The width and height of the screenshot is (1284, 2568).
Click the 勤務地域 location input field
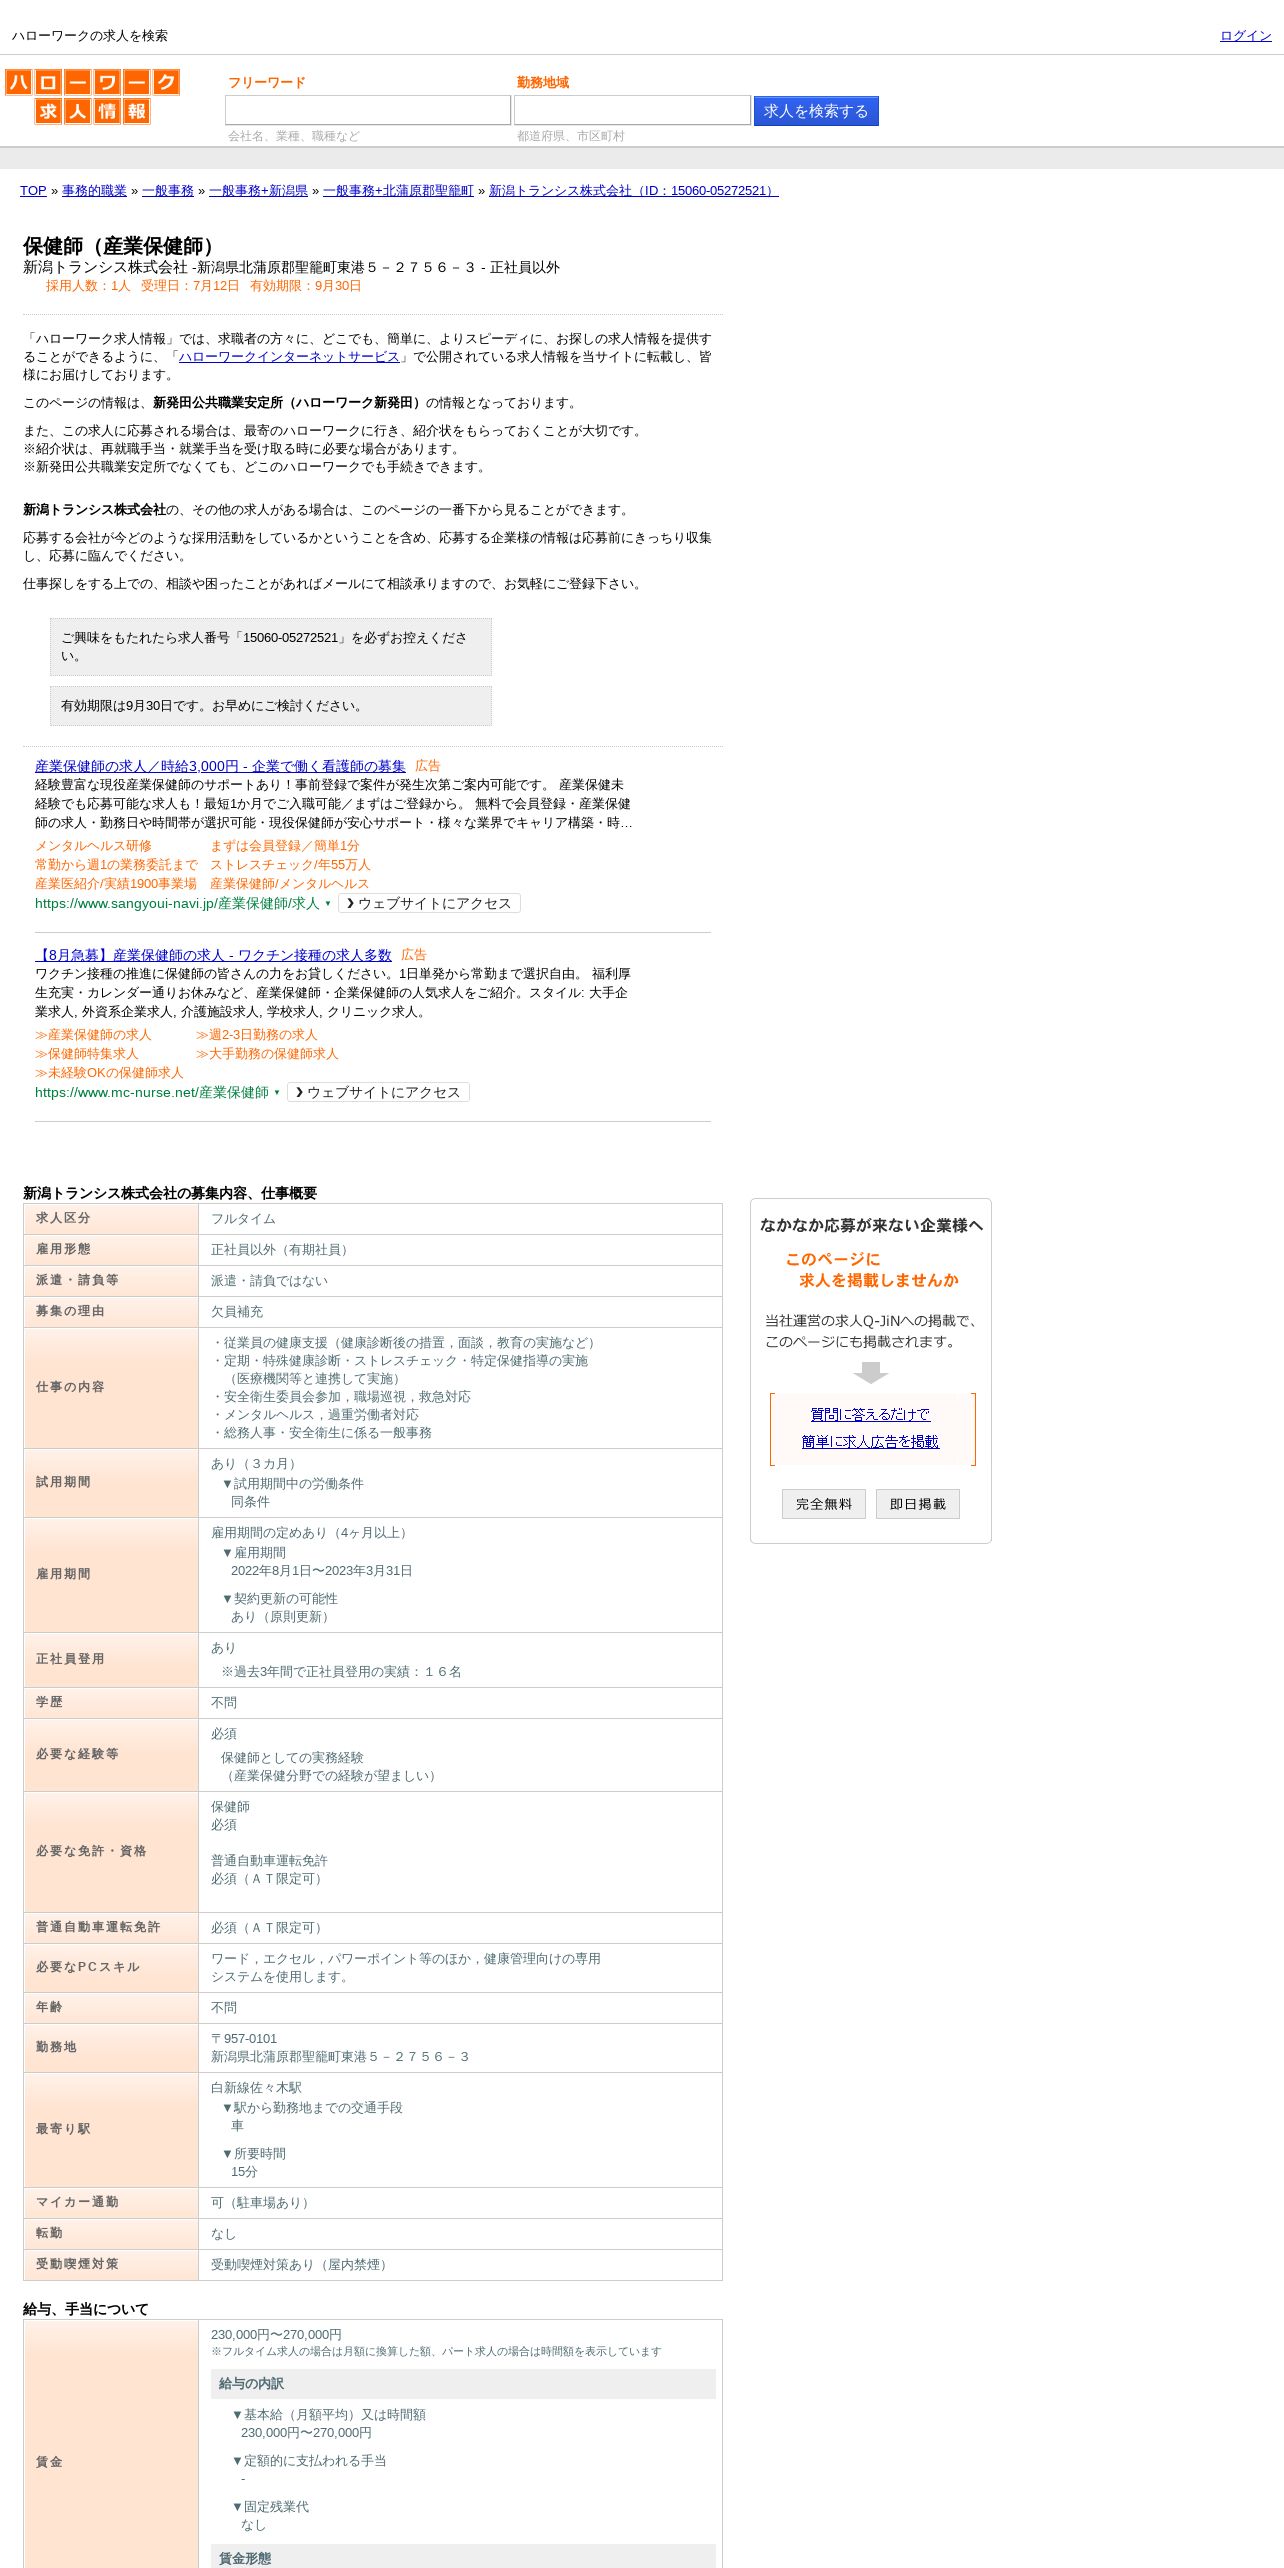tap(632, 110)
